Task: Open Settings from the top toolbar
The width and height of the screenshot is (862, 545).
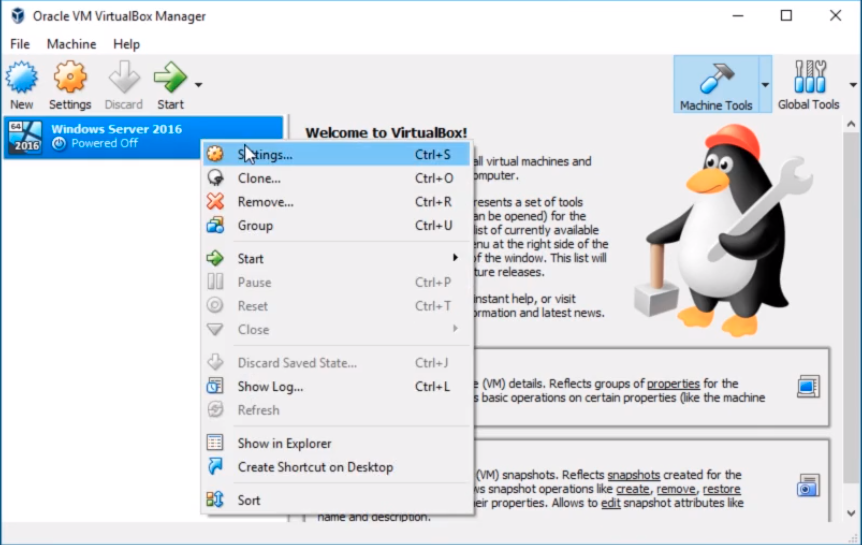Action: coord(70,79)
